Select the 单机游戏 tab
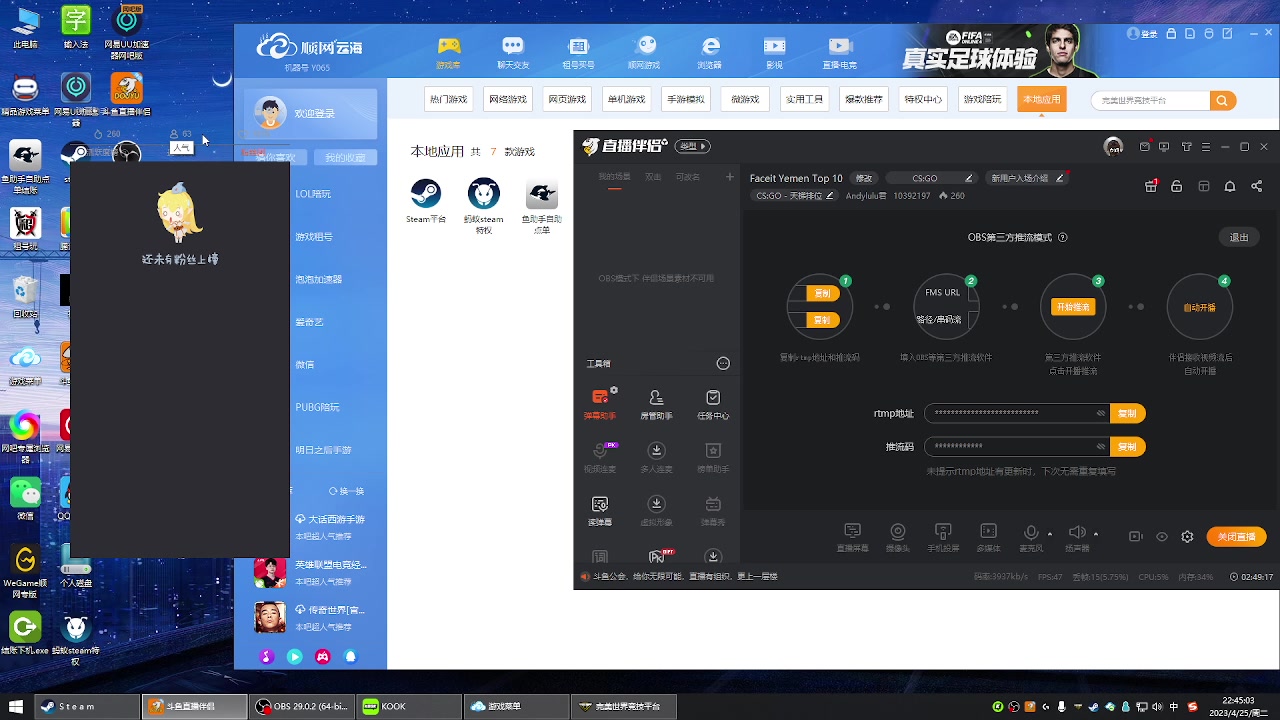Screen dimensions: 1280x720 [x=626, y=99]
